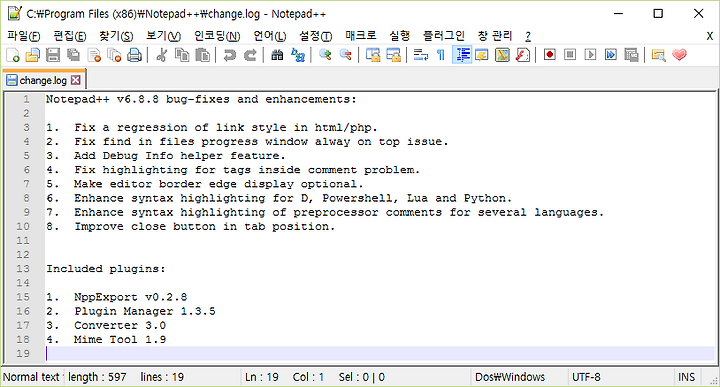The height and width of the screenshot is (387, 720).
Task: Click the 'Notepad++ v6.8.8 bug-fixes' heading line
Action: click(201, 99)
